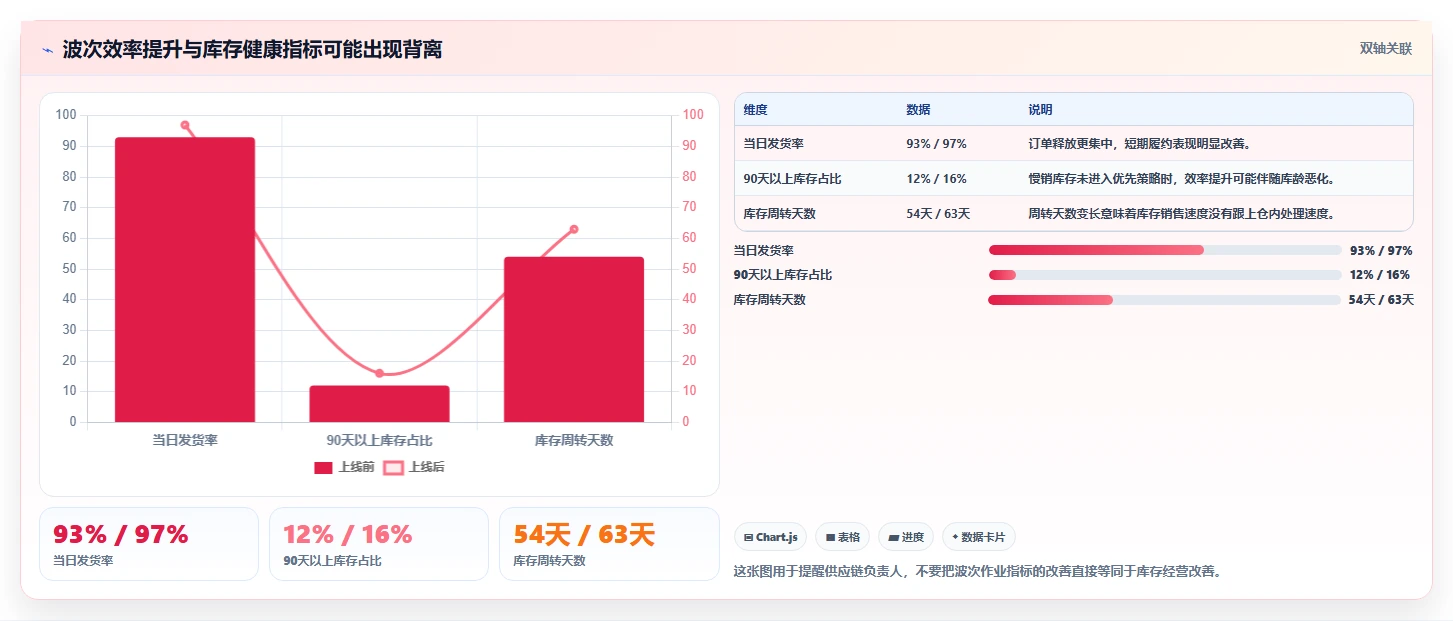
Task: Click the 数据卡片 tag chip
Action: (979, 537)
